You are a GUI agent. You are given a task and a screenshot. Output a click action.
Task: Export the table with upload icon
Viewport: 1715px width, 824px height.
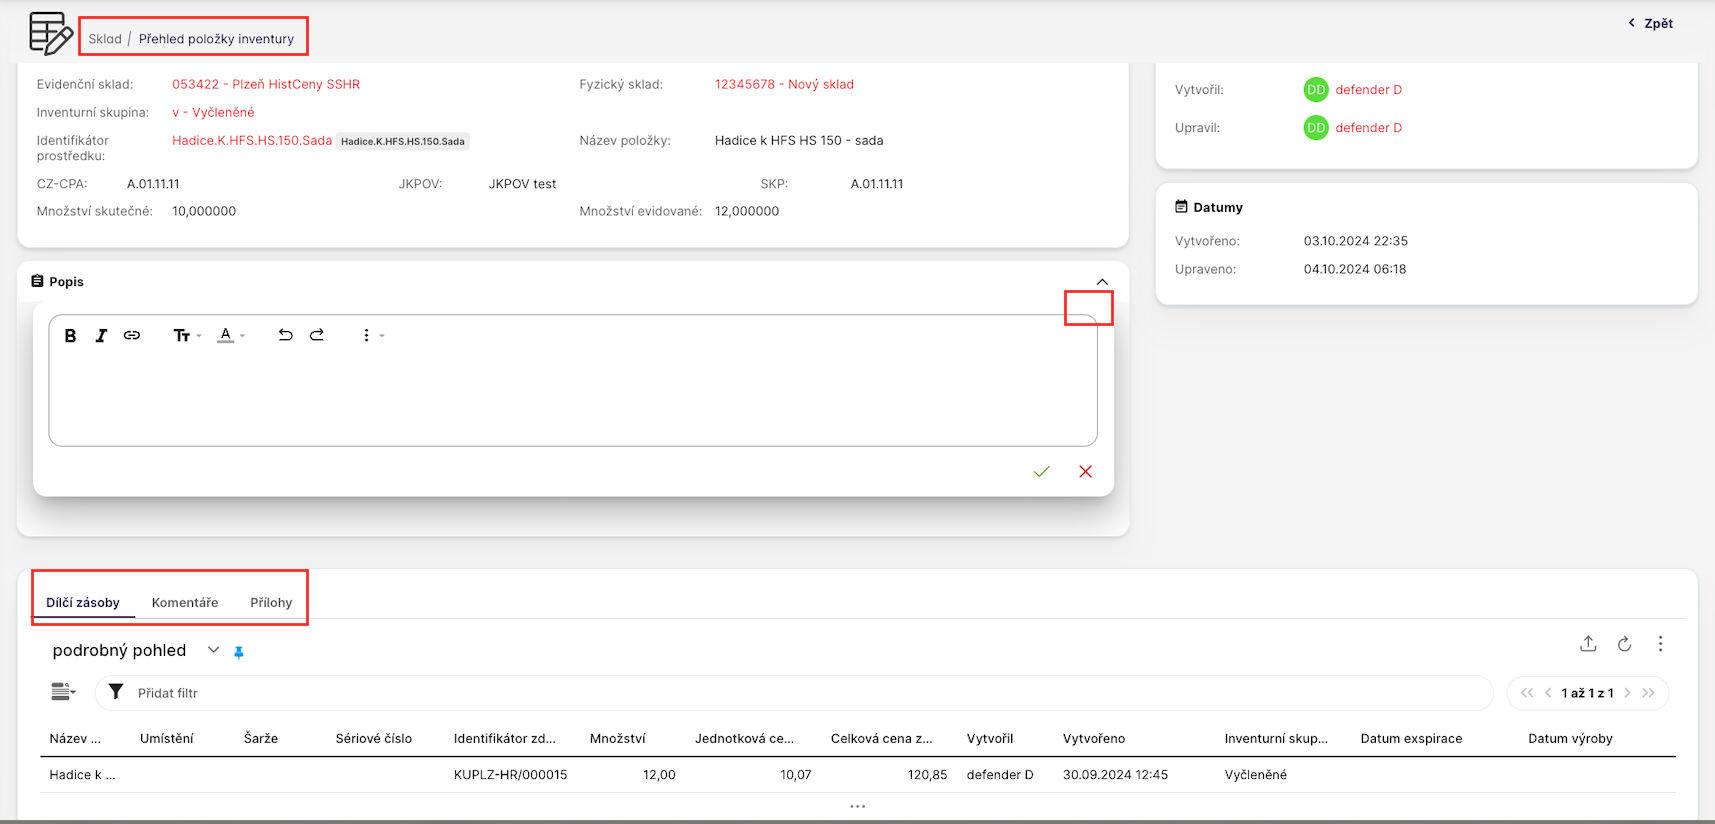click(1588, 644)
